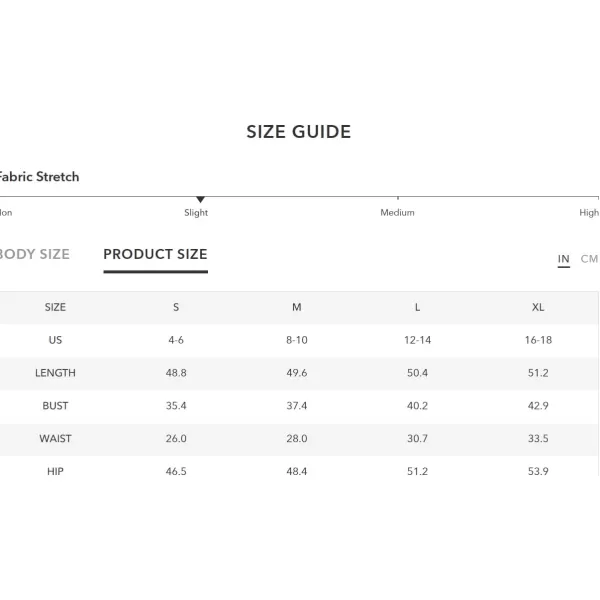Click the High label on stretch scale
This screenshot has height=600, width=600.
point(589,213)
